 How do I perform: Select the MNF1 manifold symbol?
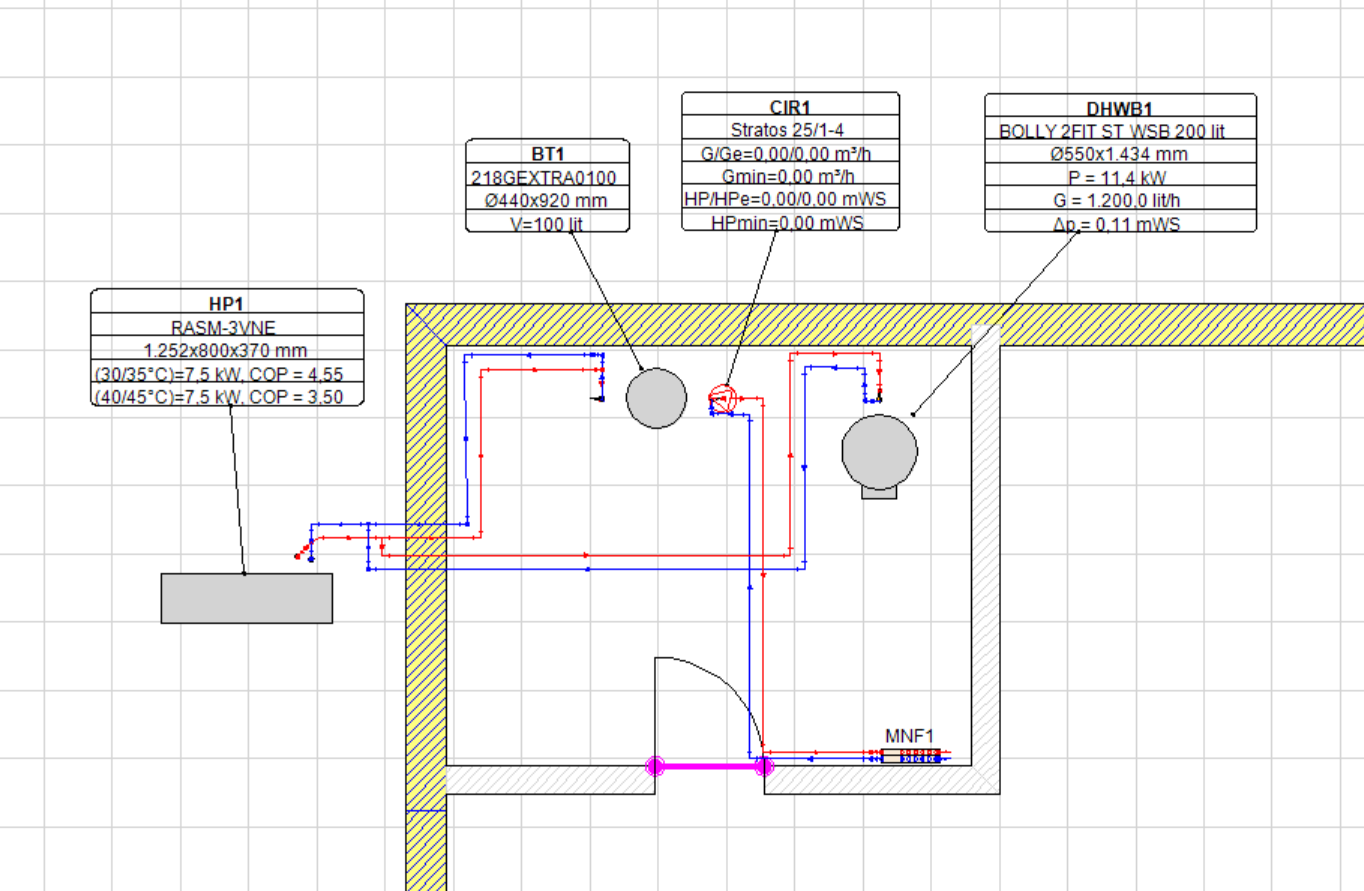tap(911, 754)
